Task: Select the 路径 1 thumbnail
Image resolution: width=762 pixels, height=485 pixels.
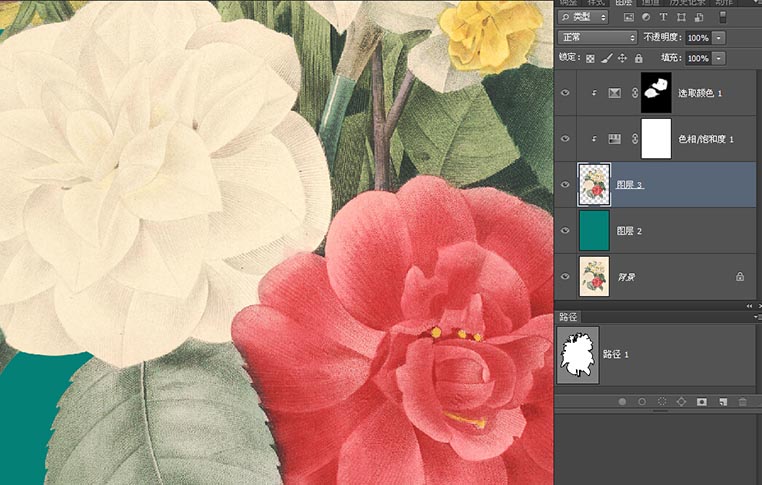Action: pos(578,355)
